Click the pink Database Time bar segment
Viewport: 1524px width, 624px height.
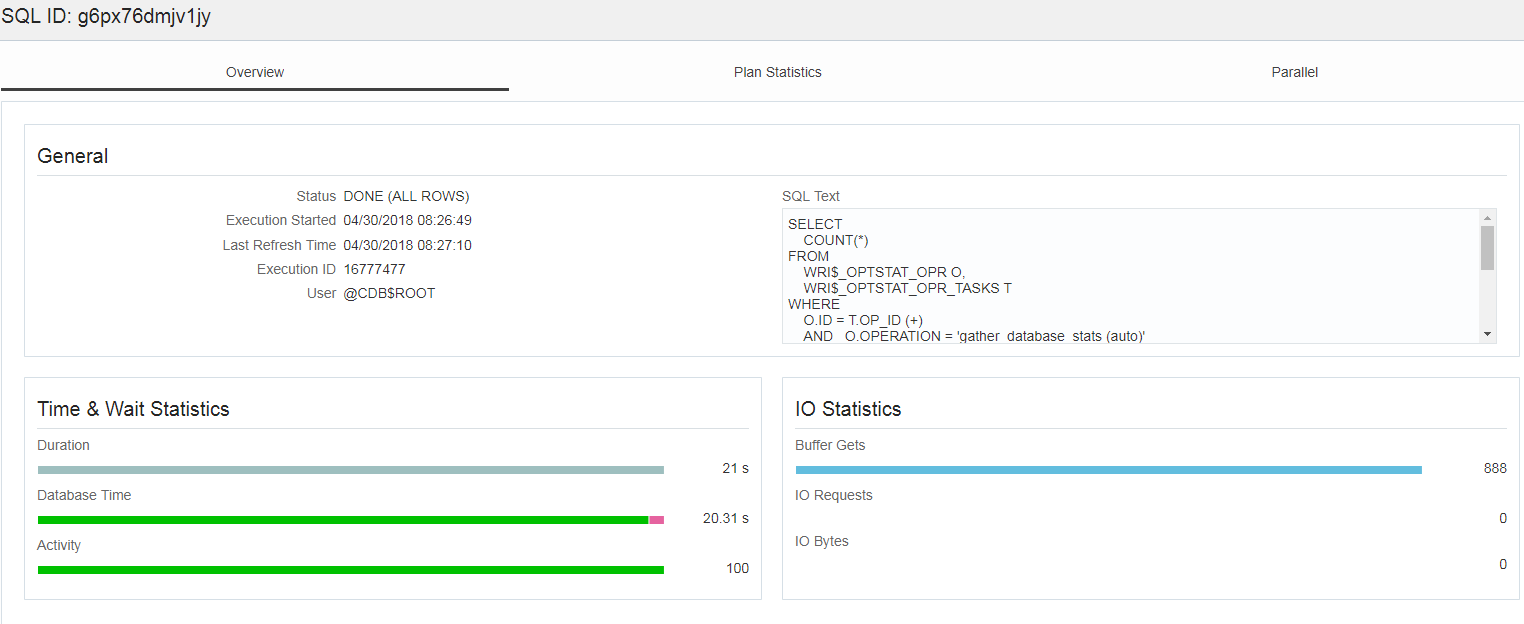(656, 520)
